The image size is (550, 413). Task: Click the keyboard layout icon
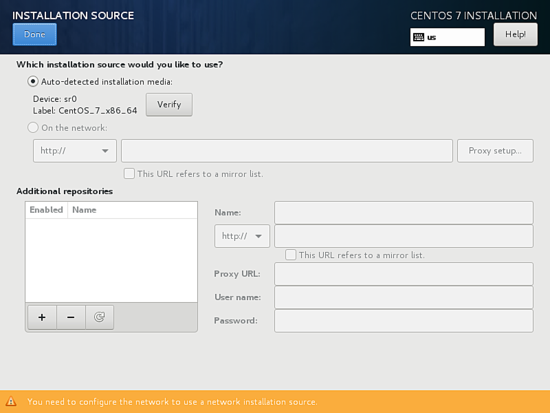click(x=418, y=37)
